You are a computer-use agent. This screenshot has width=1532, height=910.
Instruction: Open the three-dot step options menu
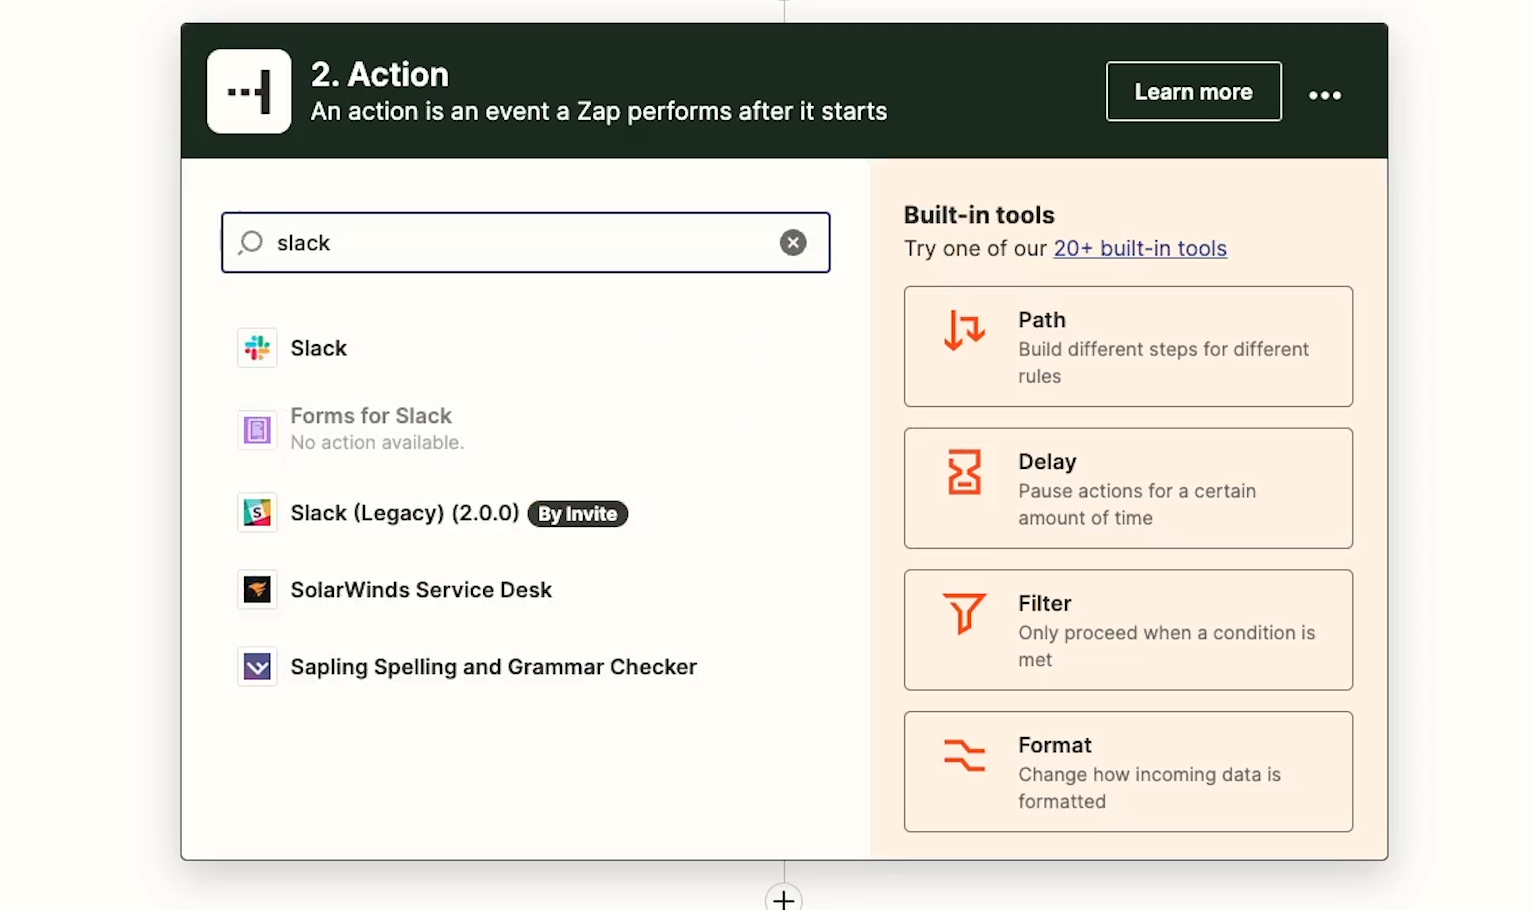click(1325, 95)
